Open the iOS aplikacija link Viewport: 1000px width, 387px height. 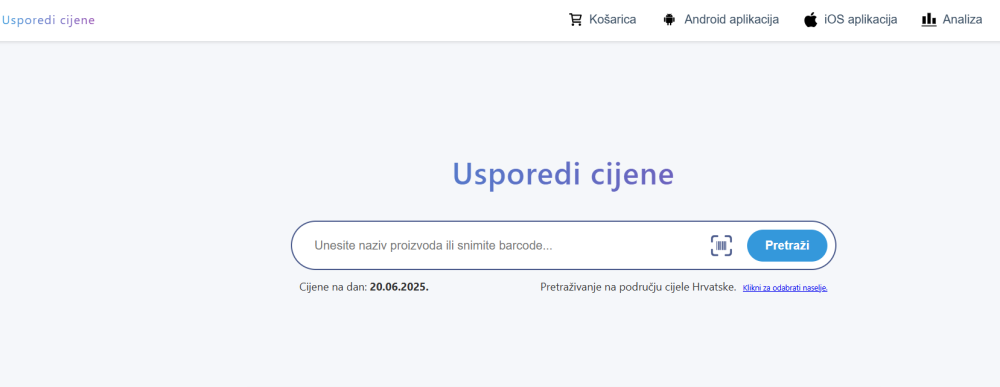coord(851,20)
